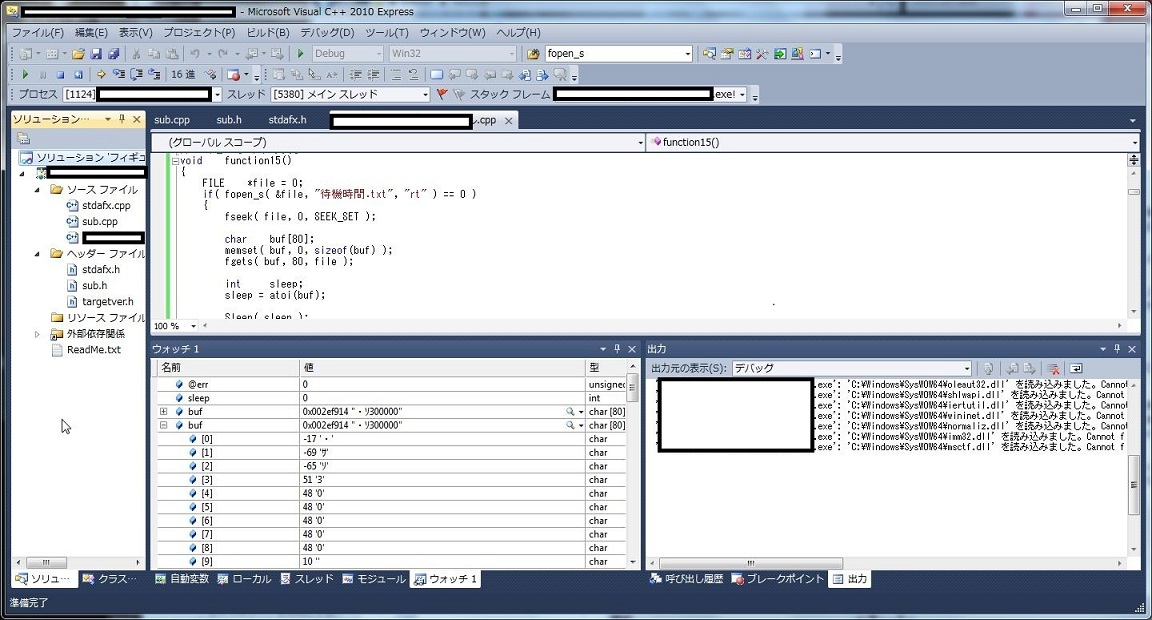
Task: Open file with the folder icon
Action: tap(78, 54)
